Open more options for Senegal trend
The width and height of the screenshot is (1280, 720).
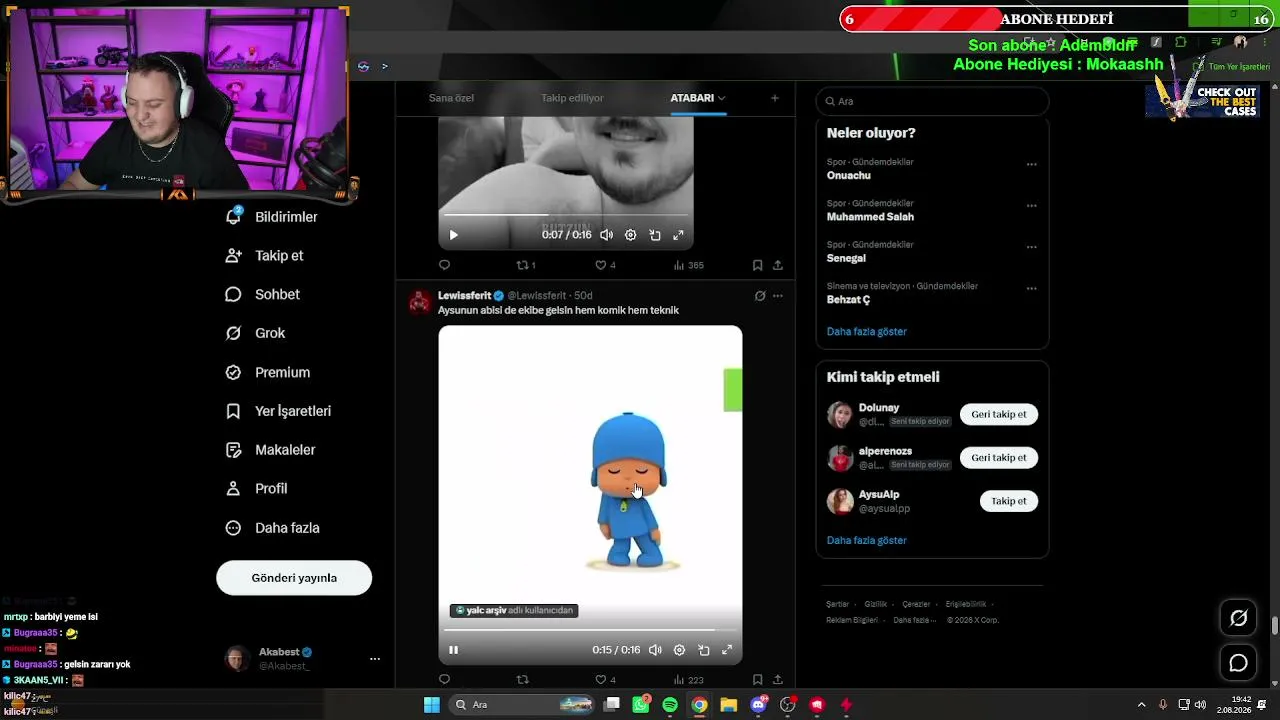(1031, 247)
